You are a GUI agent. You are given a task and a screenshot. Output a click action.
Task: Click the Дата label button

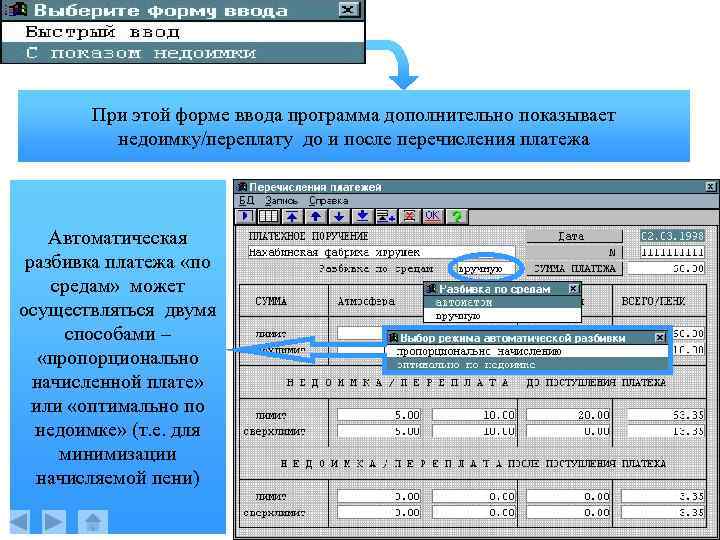point(574,236)
